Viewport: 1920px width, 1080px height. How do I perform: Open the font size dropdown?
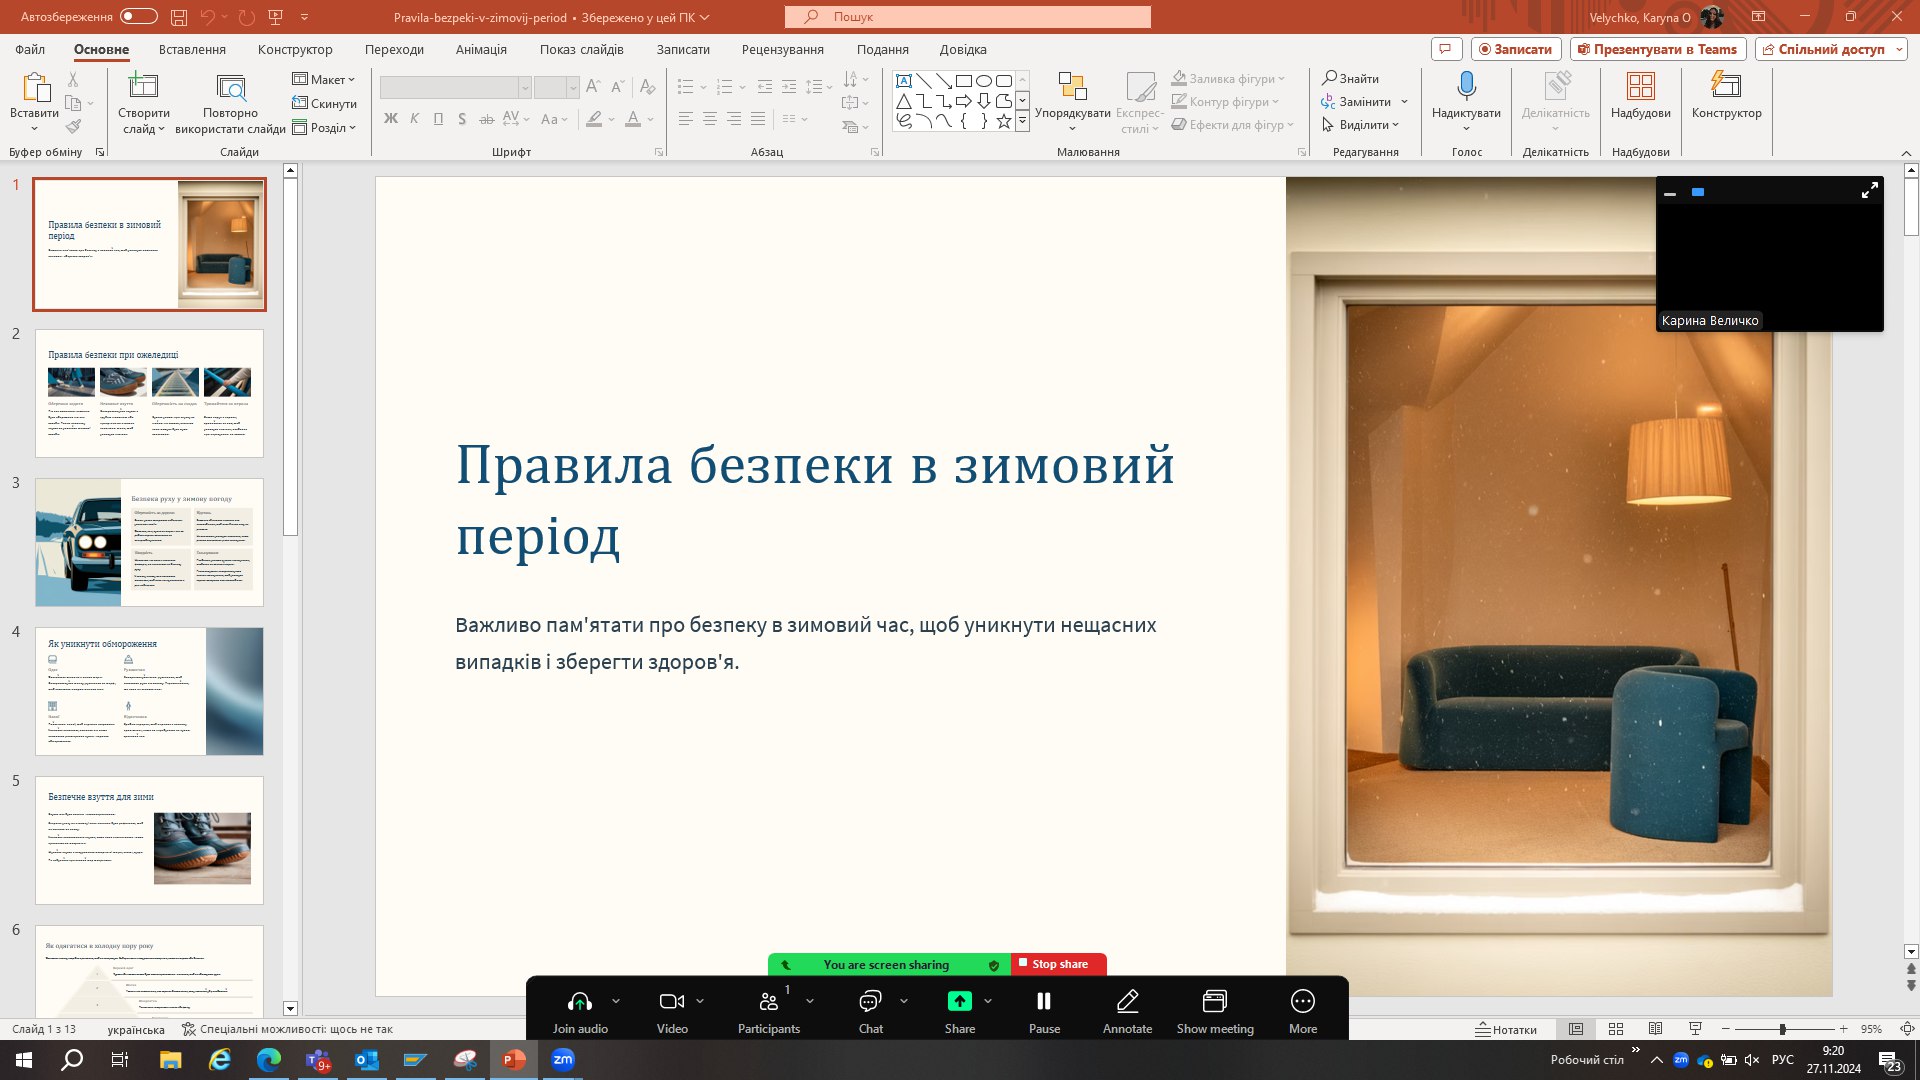click(572, 88)
